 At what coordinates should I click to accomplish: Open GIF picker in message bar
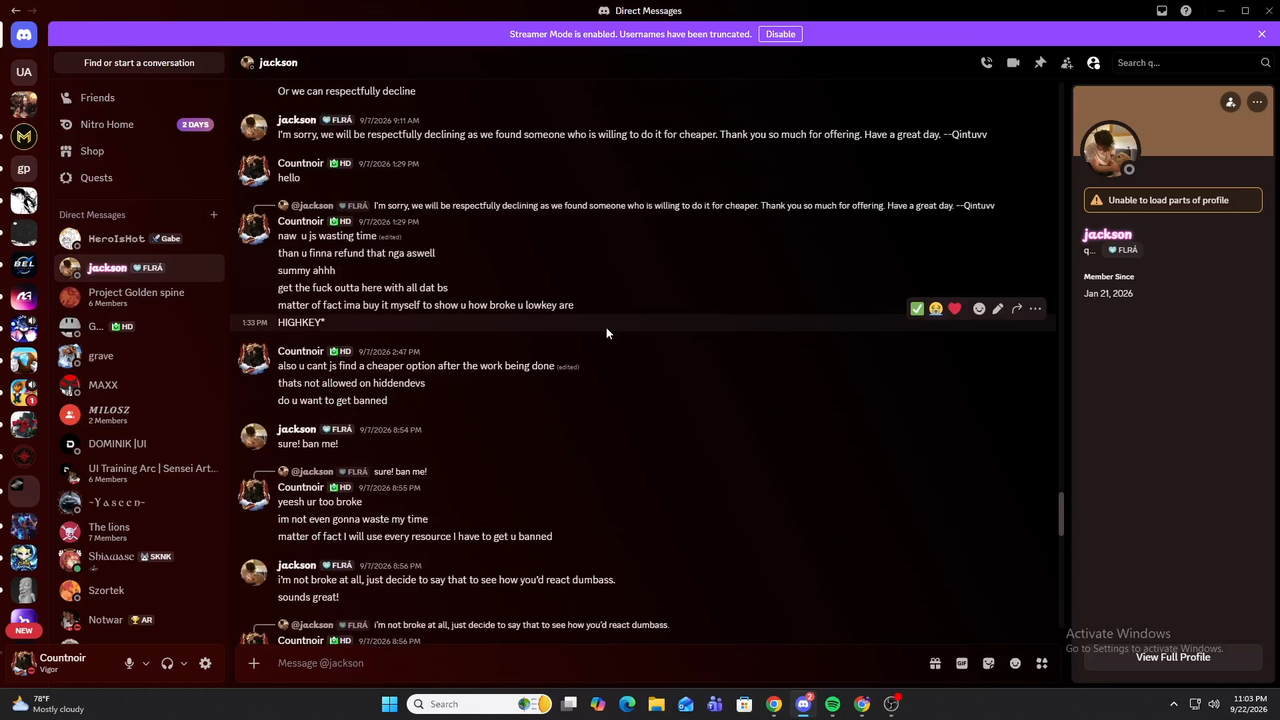point(962,663)
